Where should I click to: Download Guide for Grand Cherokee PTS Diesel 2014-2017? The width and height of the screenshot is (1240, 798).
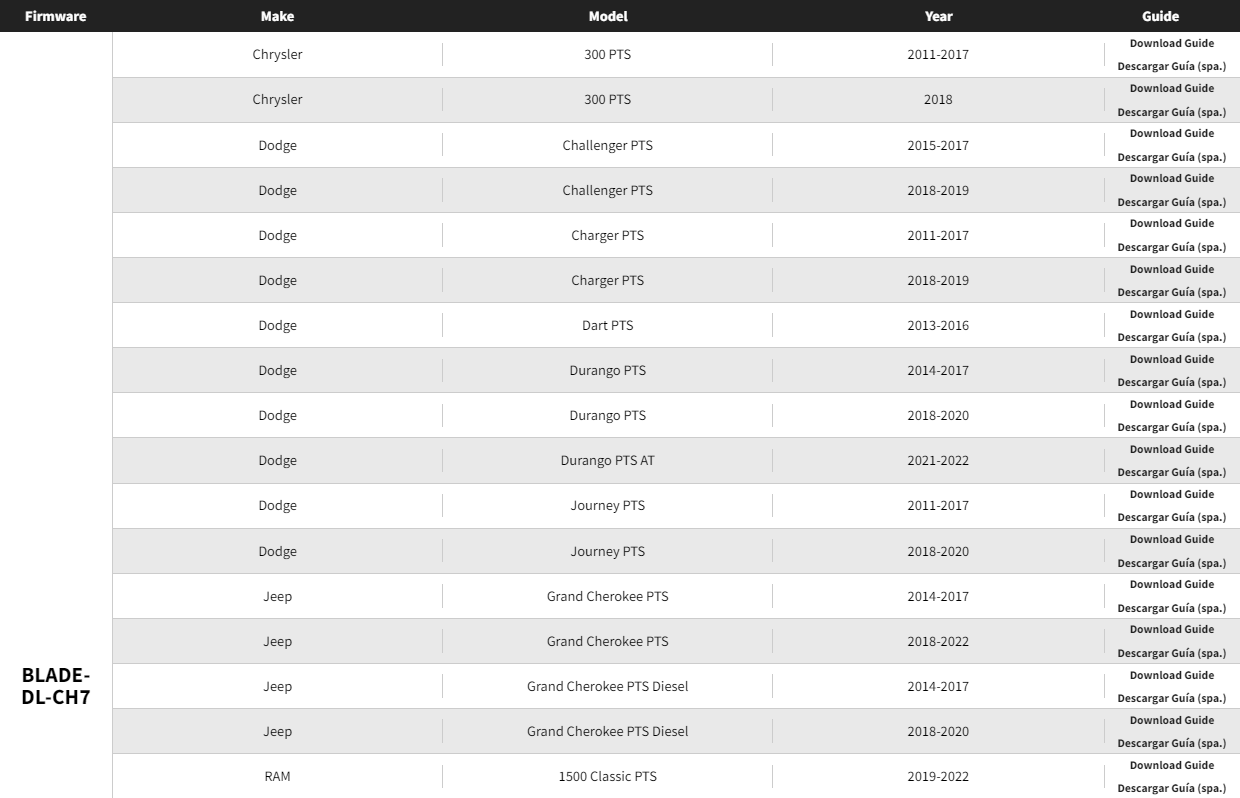coord(1171,675)
